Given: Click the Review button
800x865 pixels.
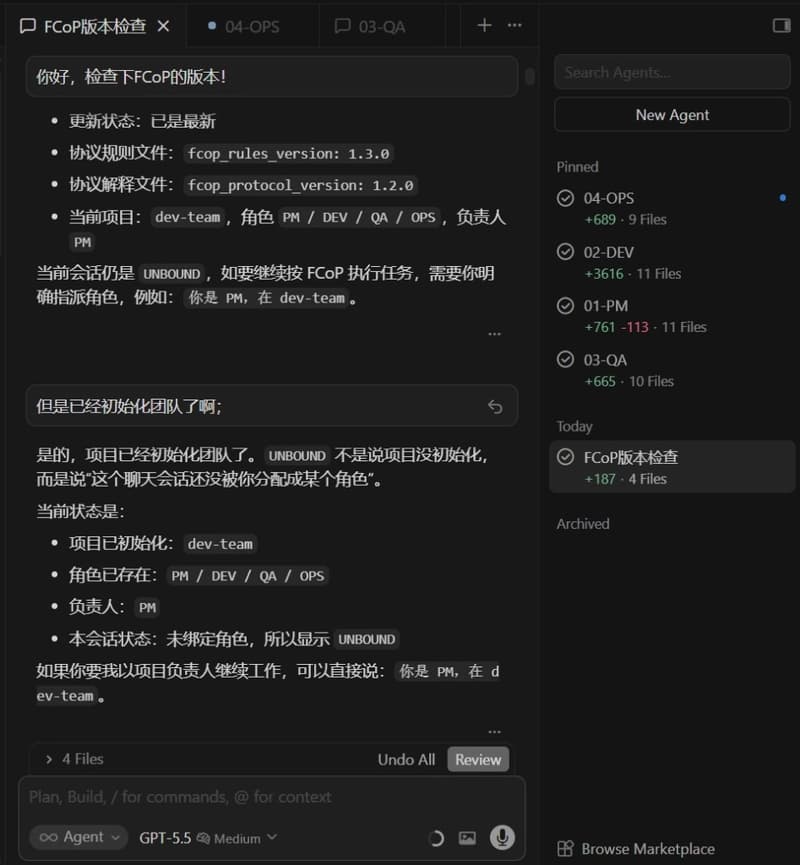Looking at the screenshot, I should [478, 759].
